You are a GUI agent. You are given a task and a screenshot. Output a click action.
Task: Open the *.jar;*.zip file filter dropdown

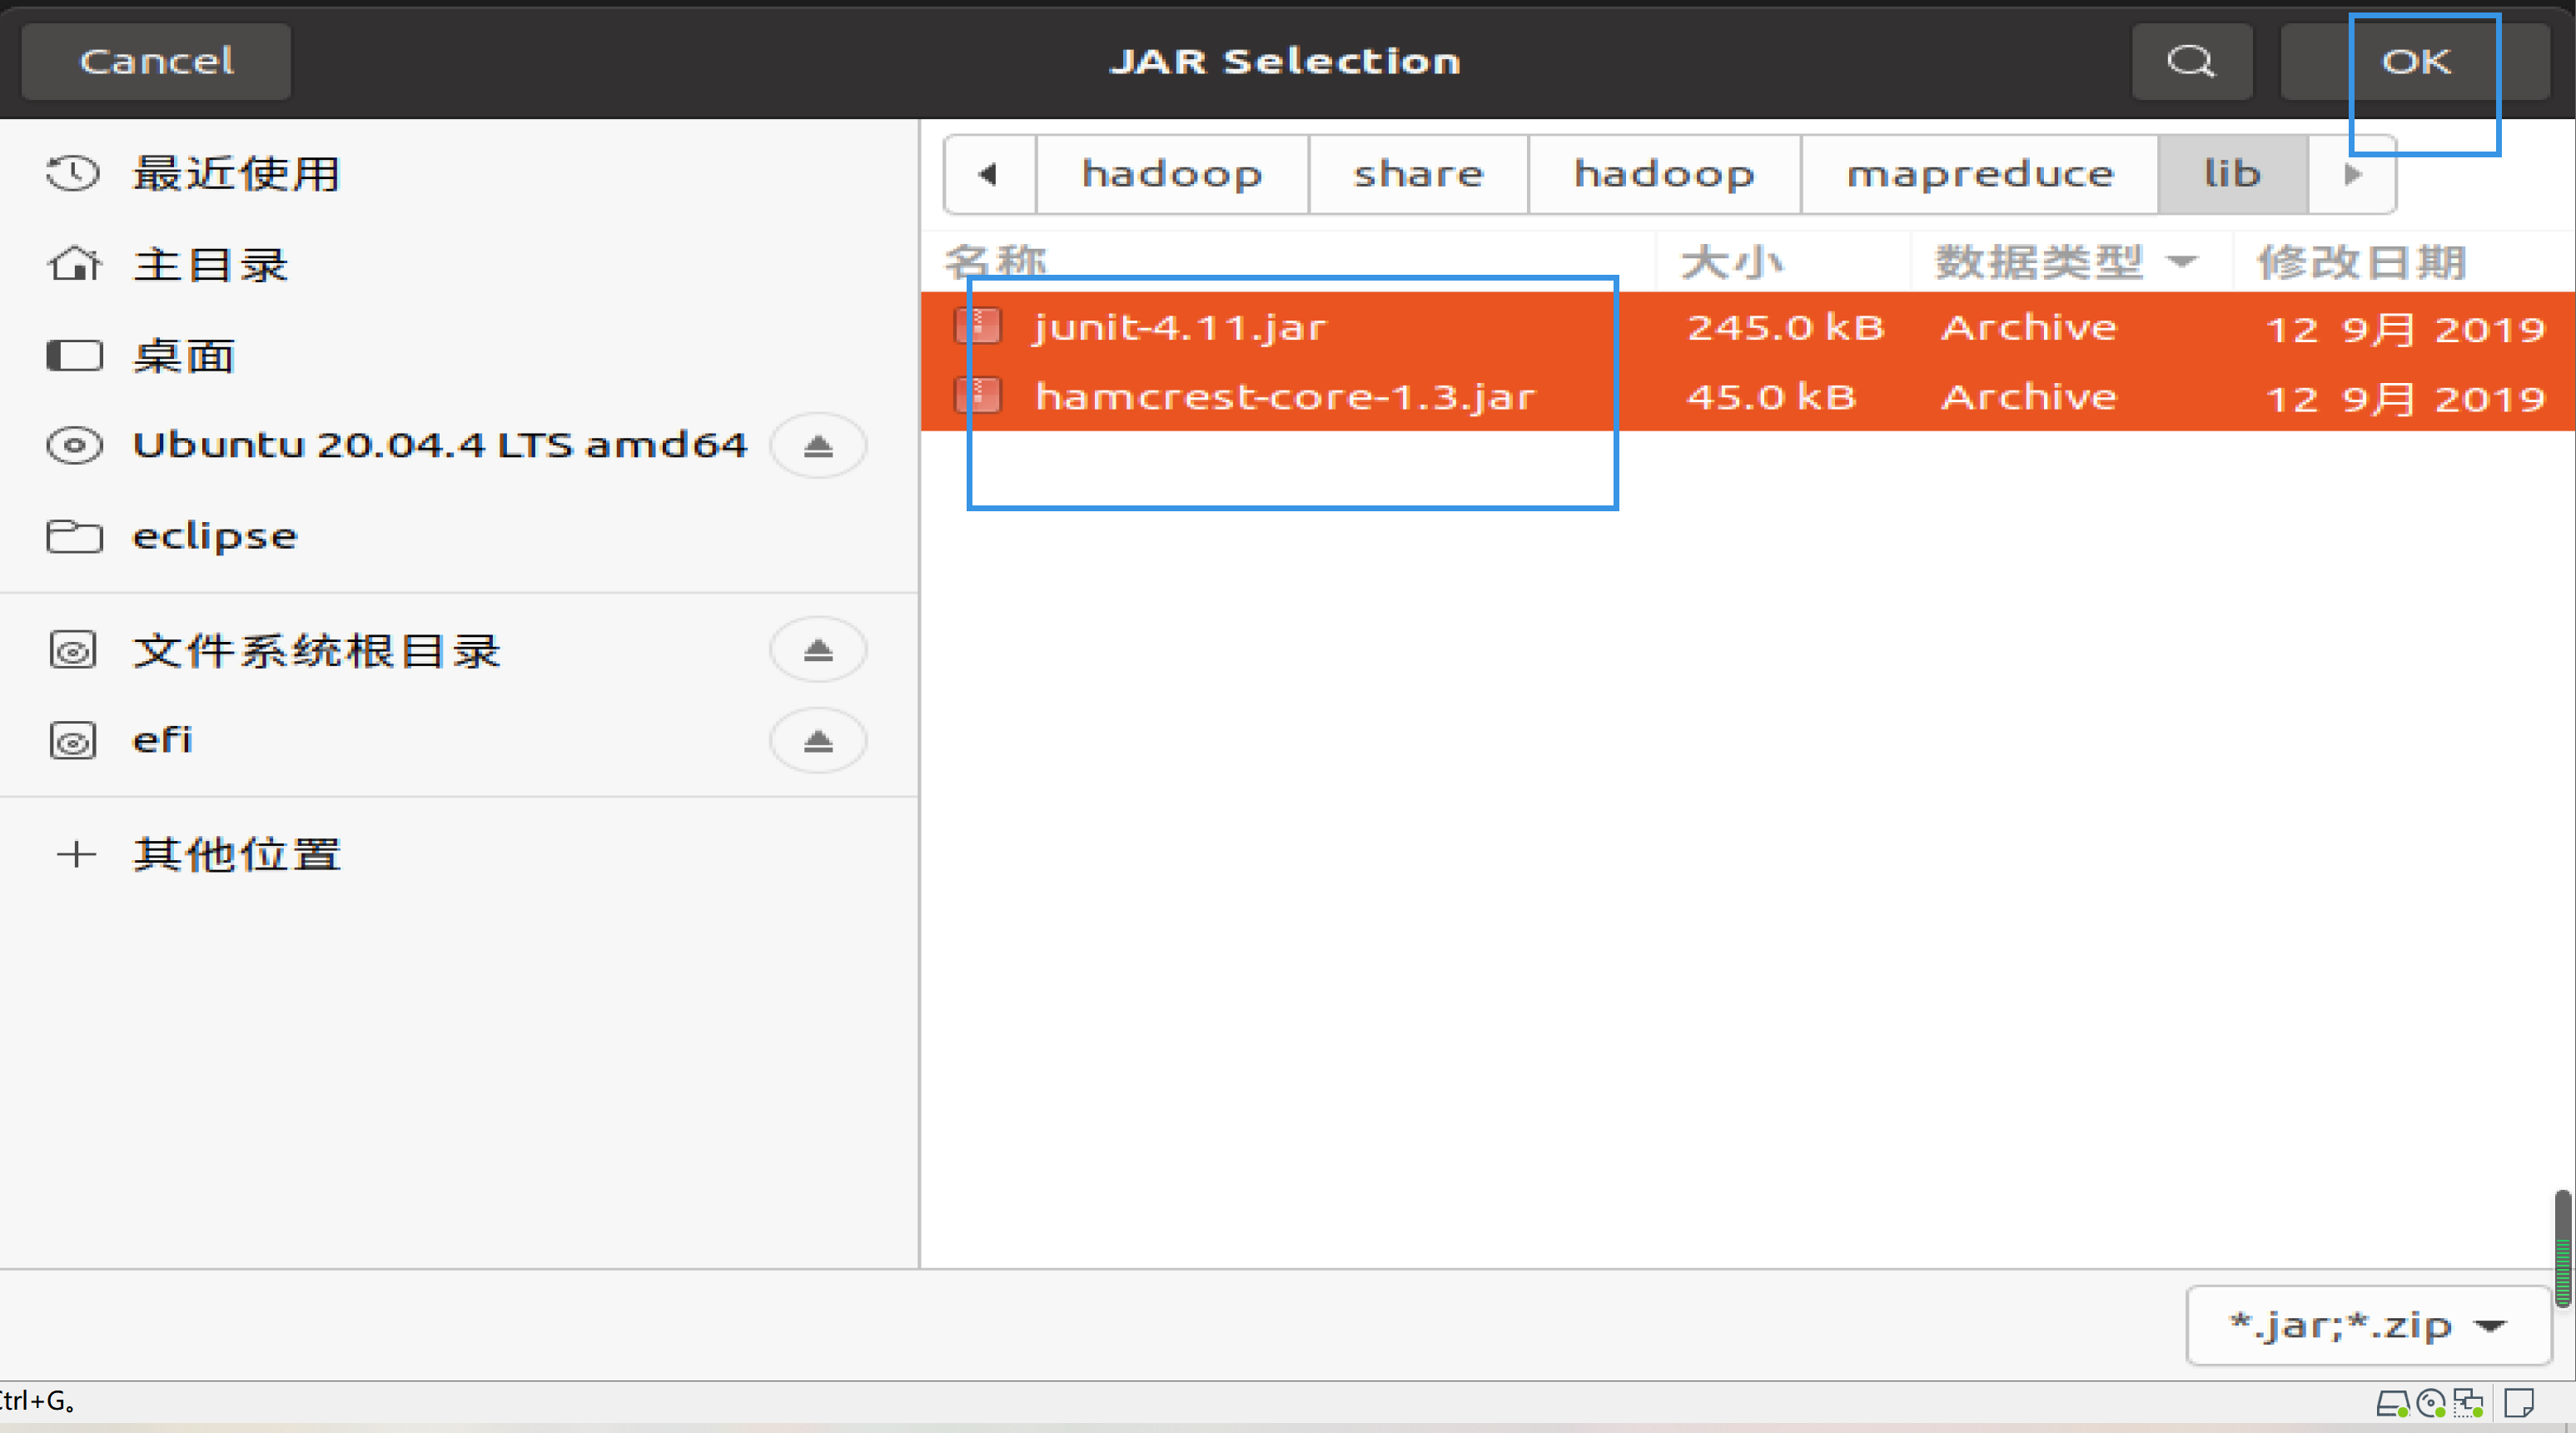[2367, 1326]
